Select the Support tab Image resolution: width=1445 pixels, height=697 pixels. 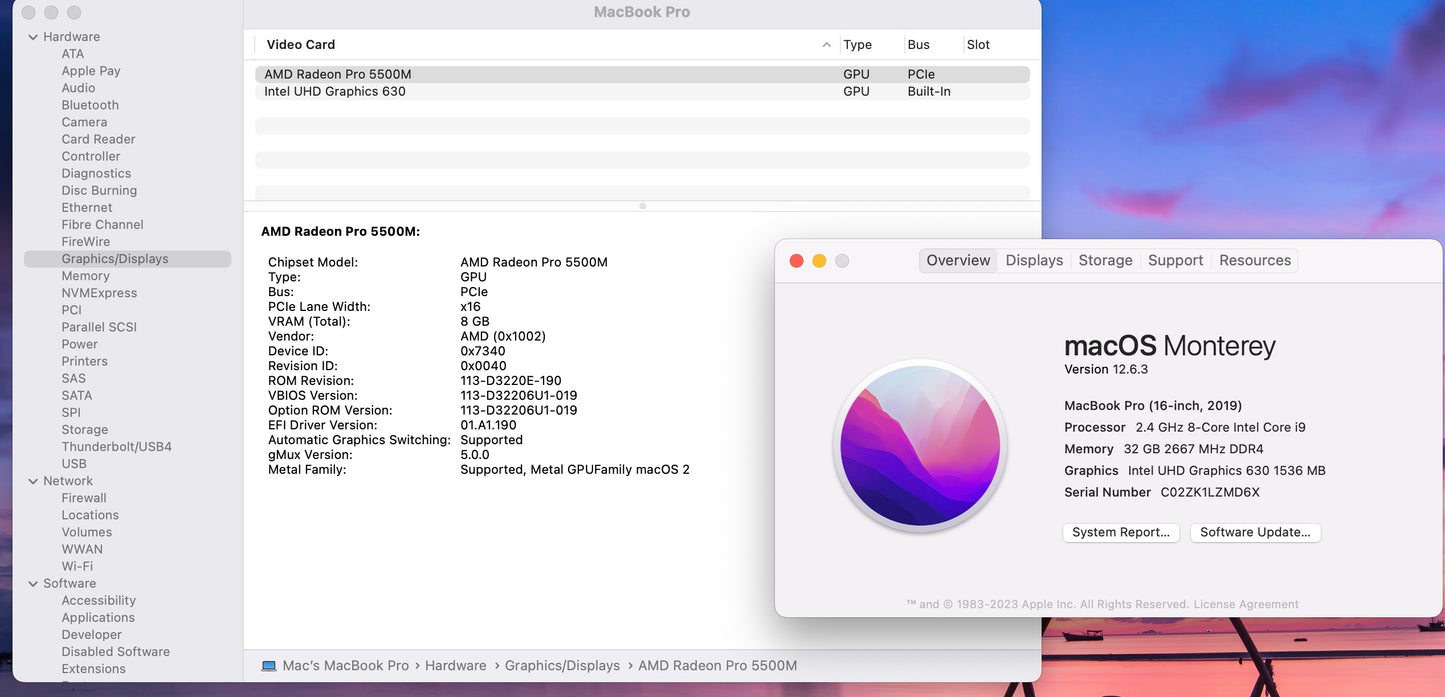[1175, 260]
